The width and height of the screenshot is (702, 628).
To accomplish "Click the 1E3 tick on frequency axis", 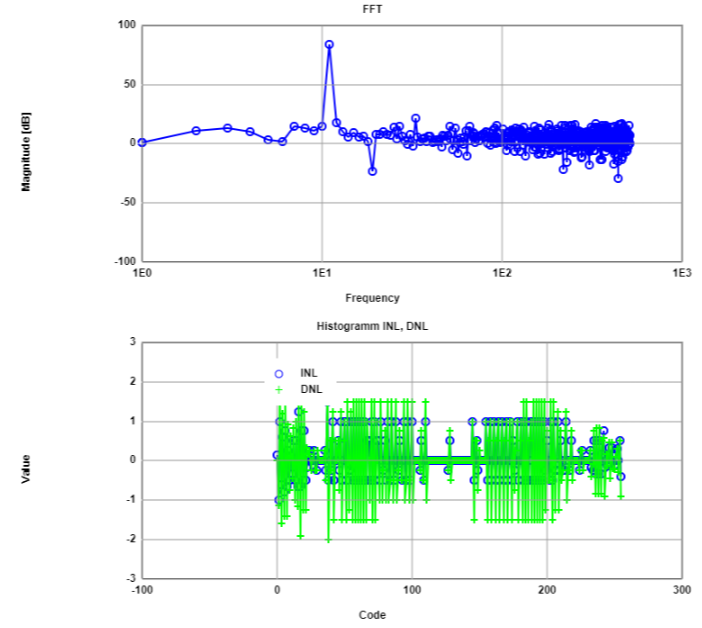I will click(x=682, y=273).
